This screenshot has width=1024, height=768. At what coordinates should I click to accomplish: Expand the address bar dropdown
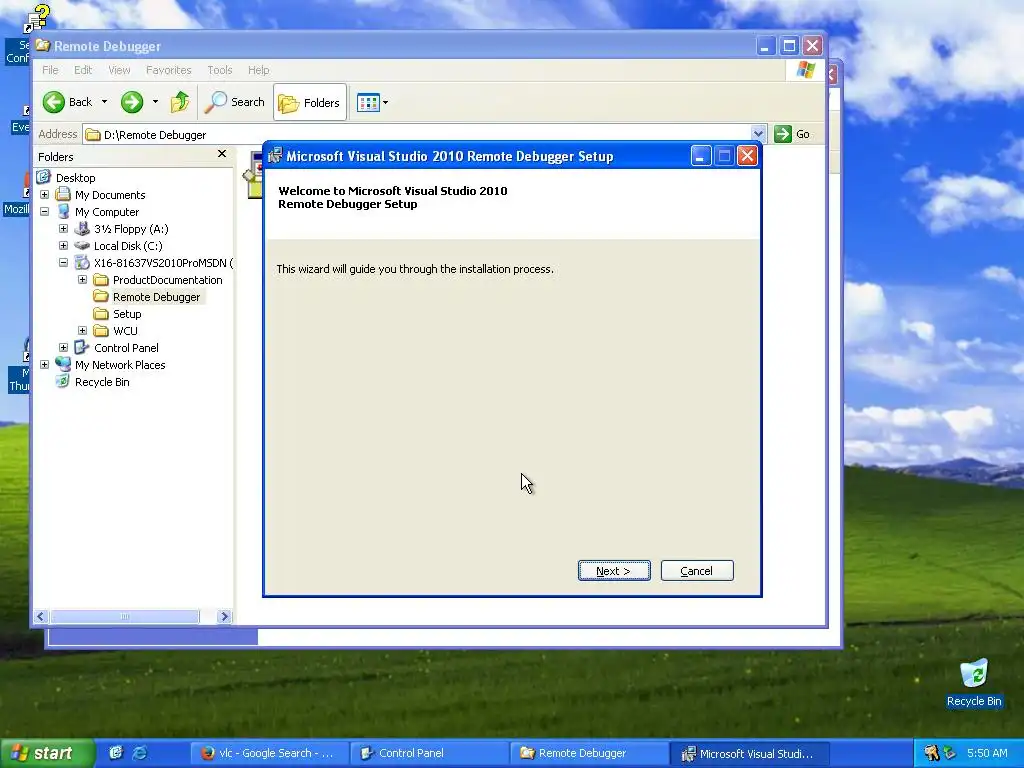[758, 134]
